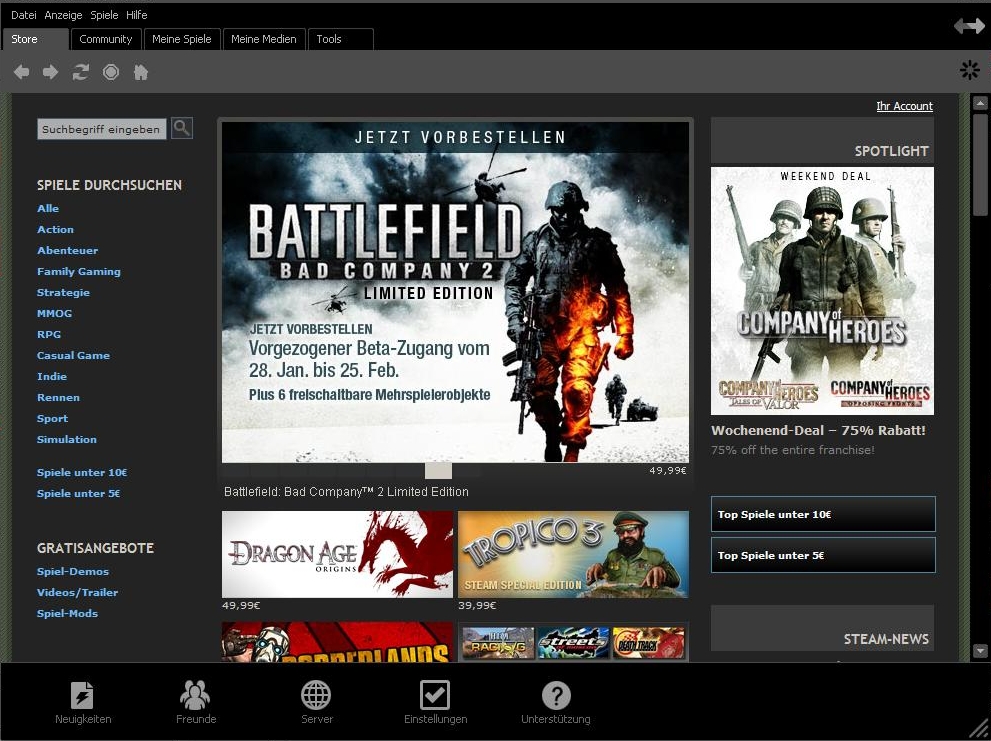The image size is (991, 741).
Task: Browse the Indie category
Action: point(52,376)
